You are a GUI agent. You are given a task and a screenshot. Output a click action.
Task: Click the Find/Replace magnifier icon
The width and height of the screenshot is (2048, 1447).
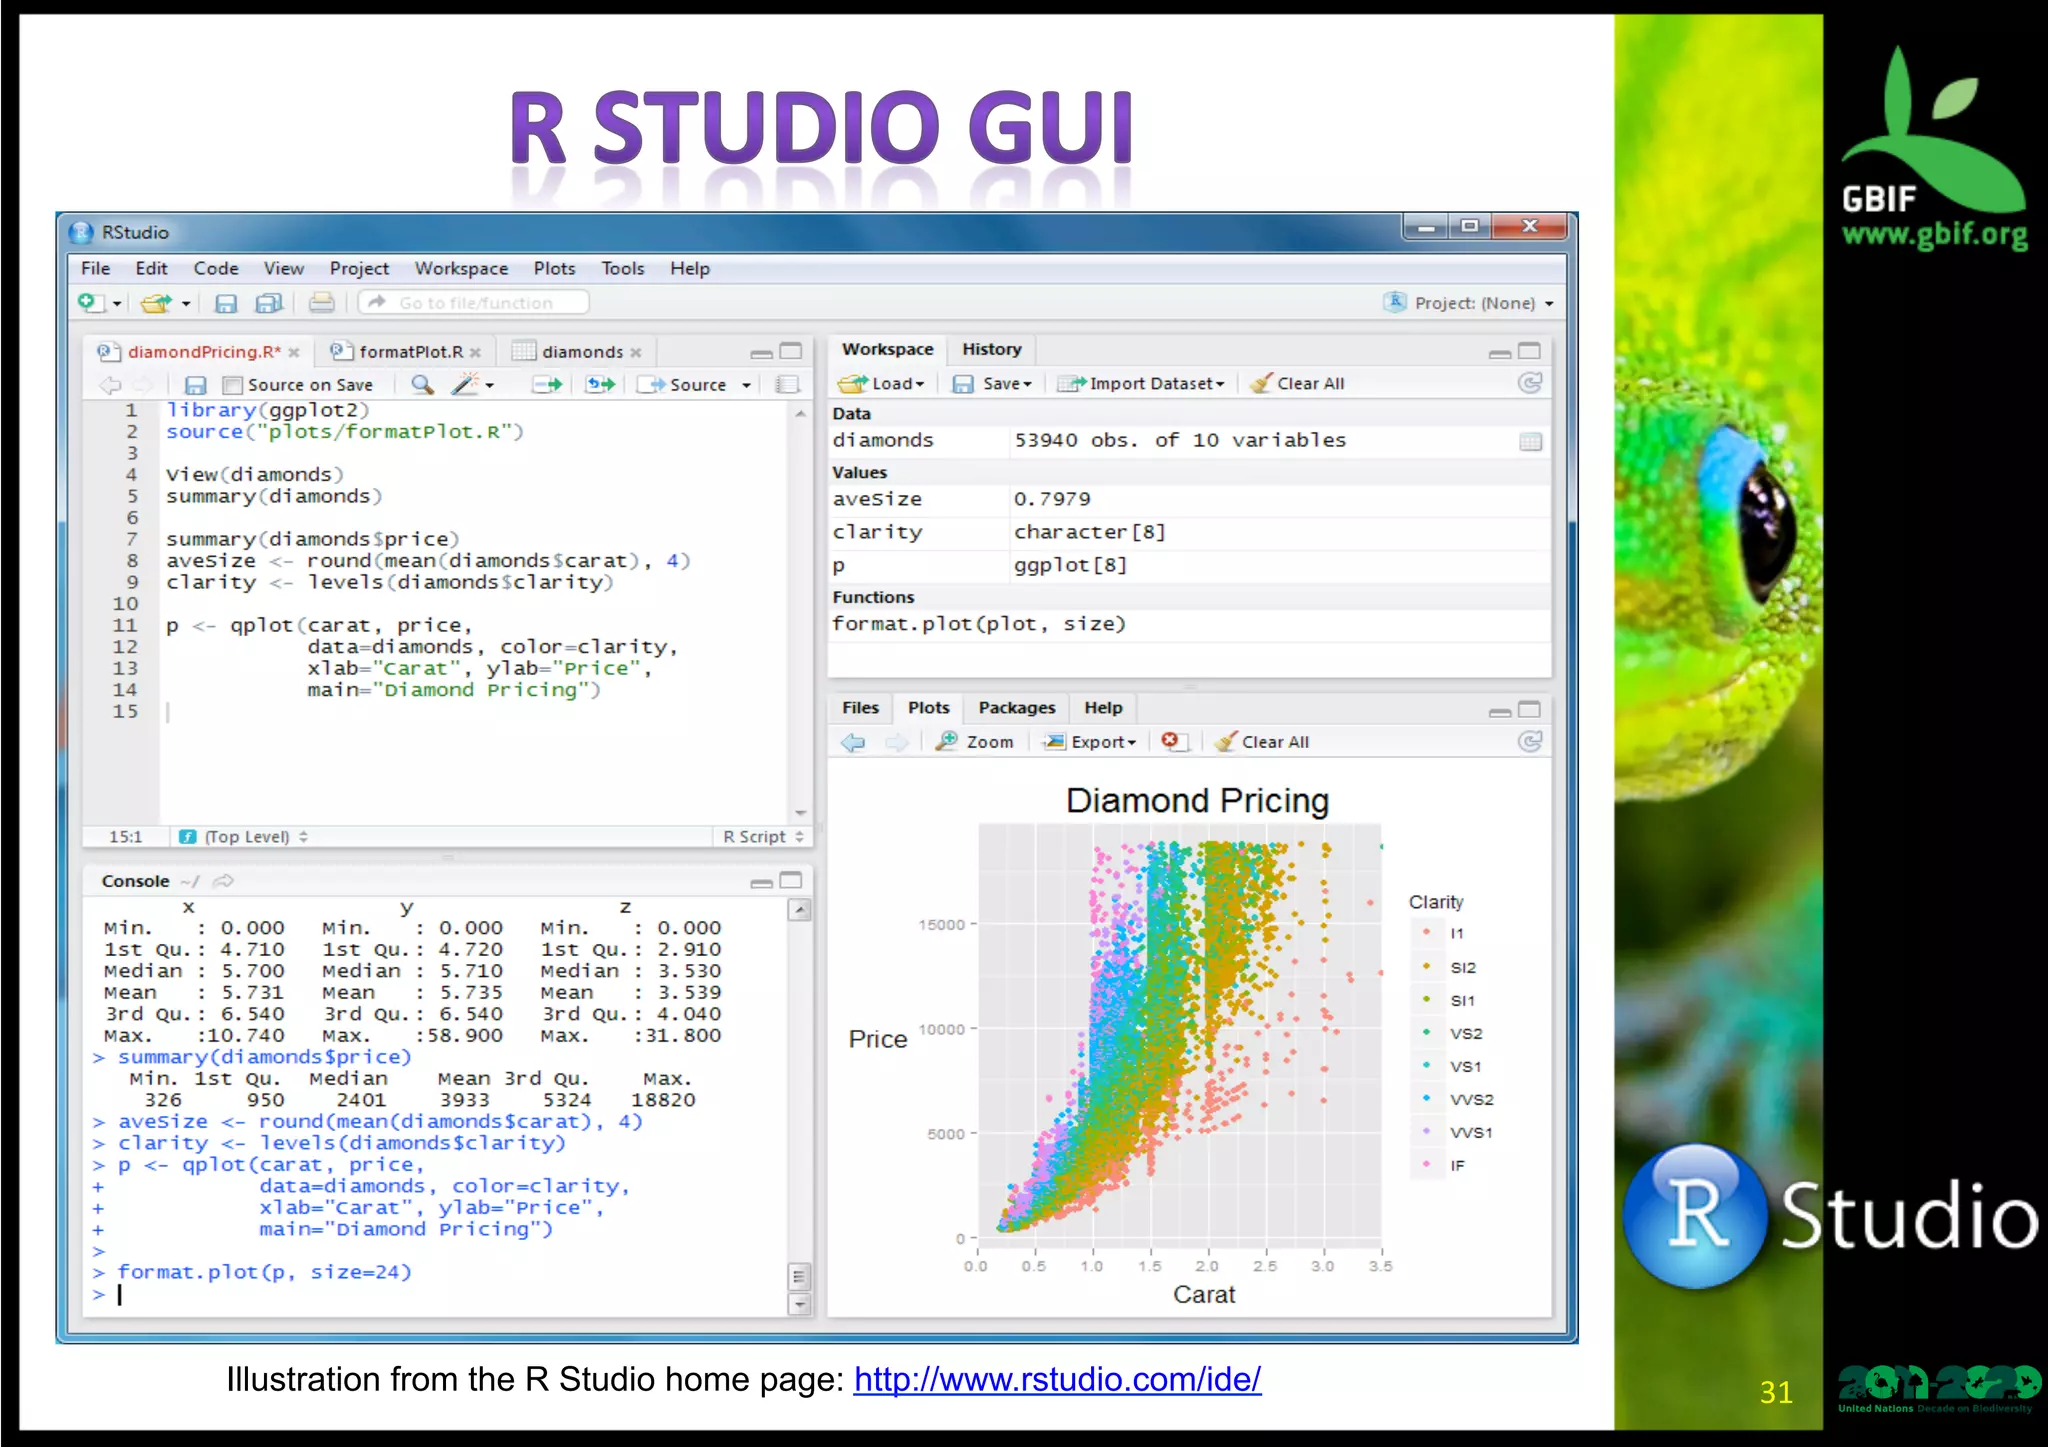[422, 384]
